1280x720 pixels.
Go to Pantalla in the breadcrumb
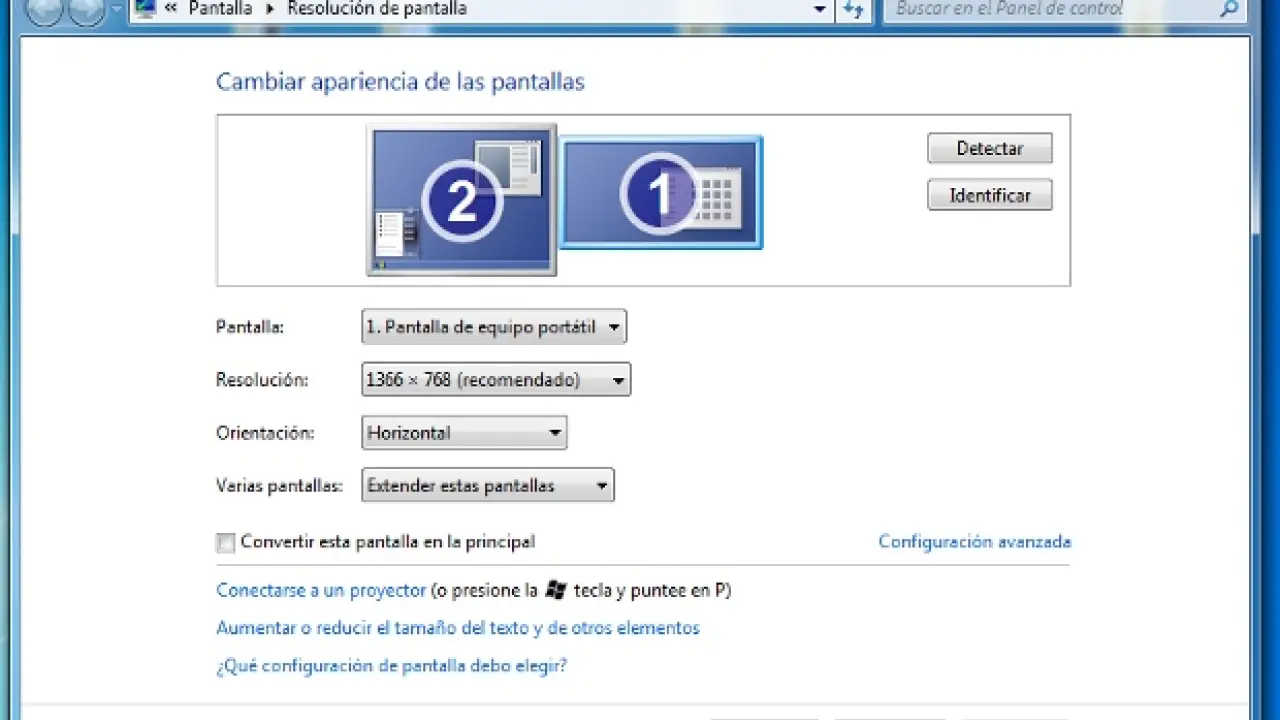coord(220,9)
